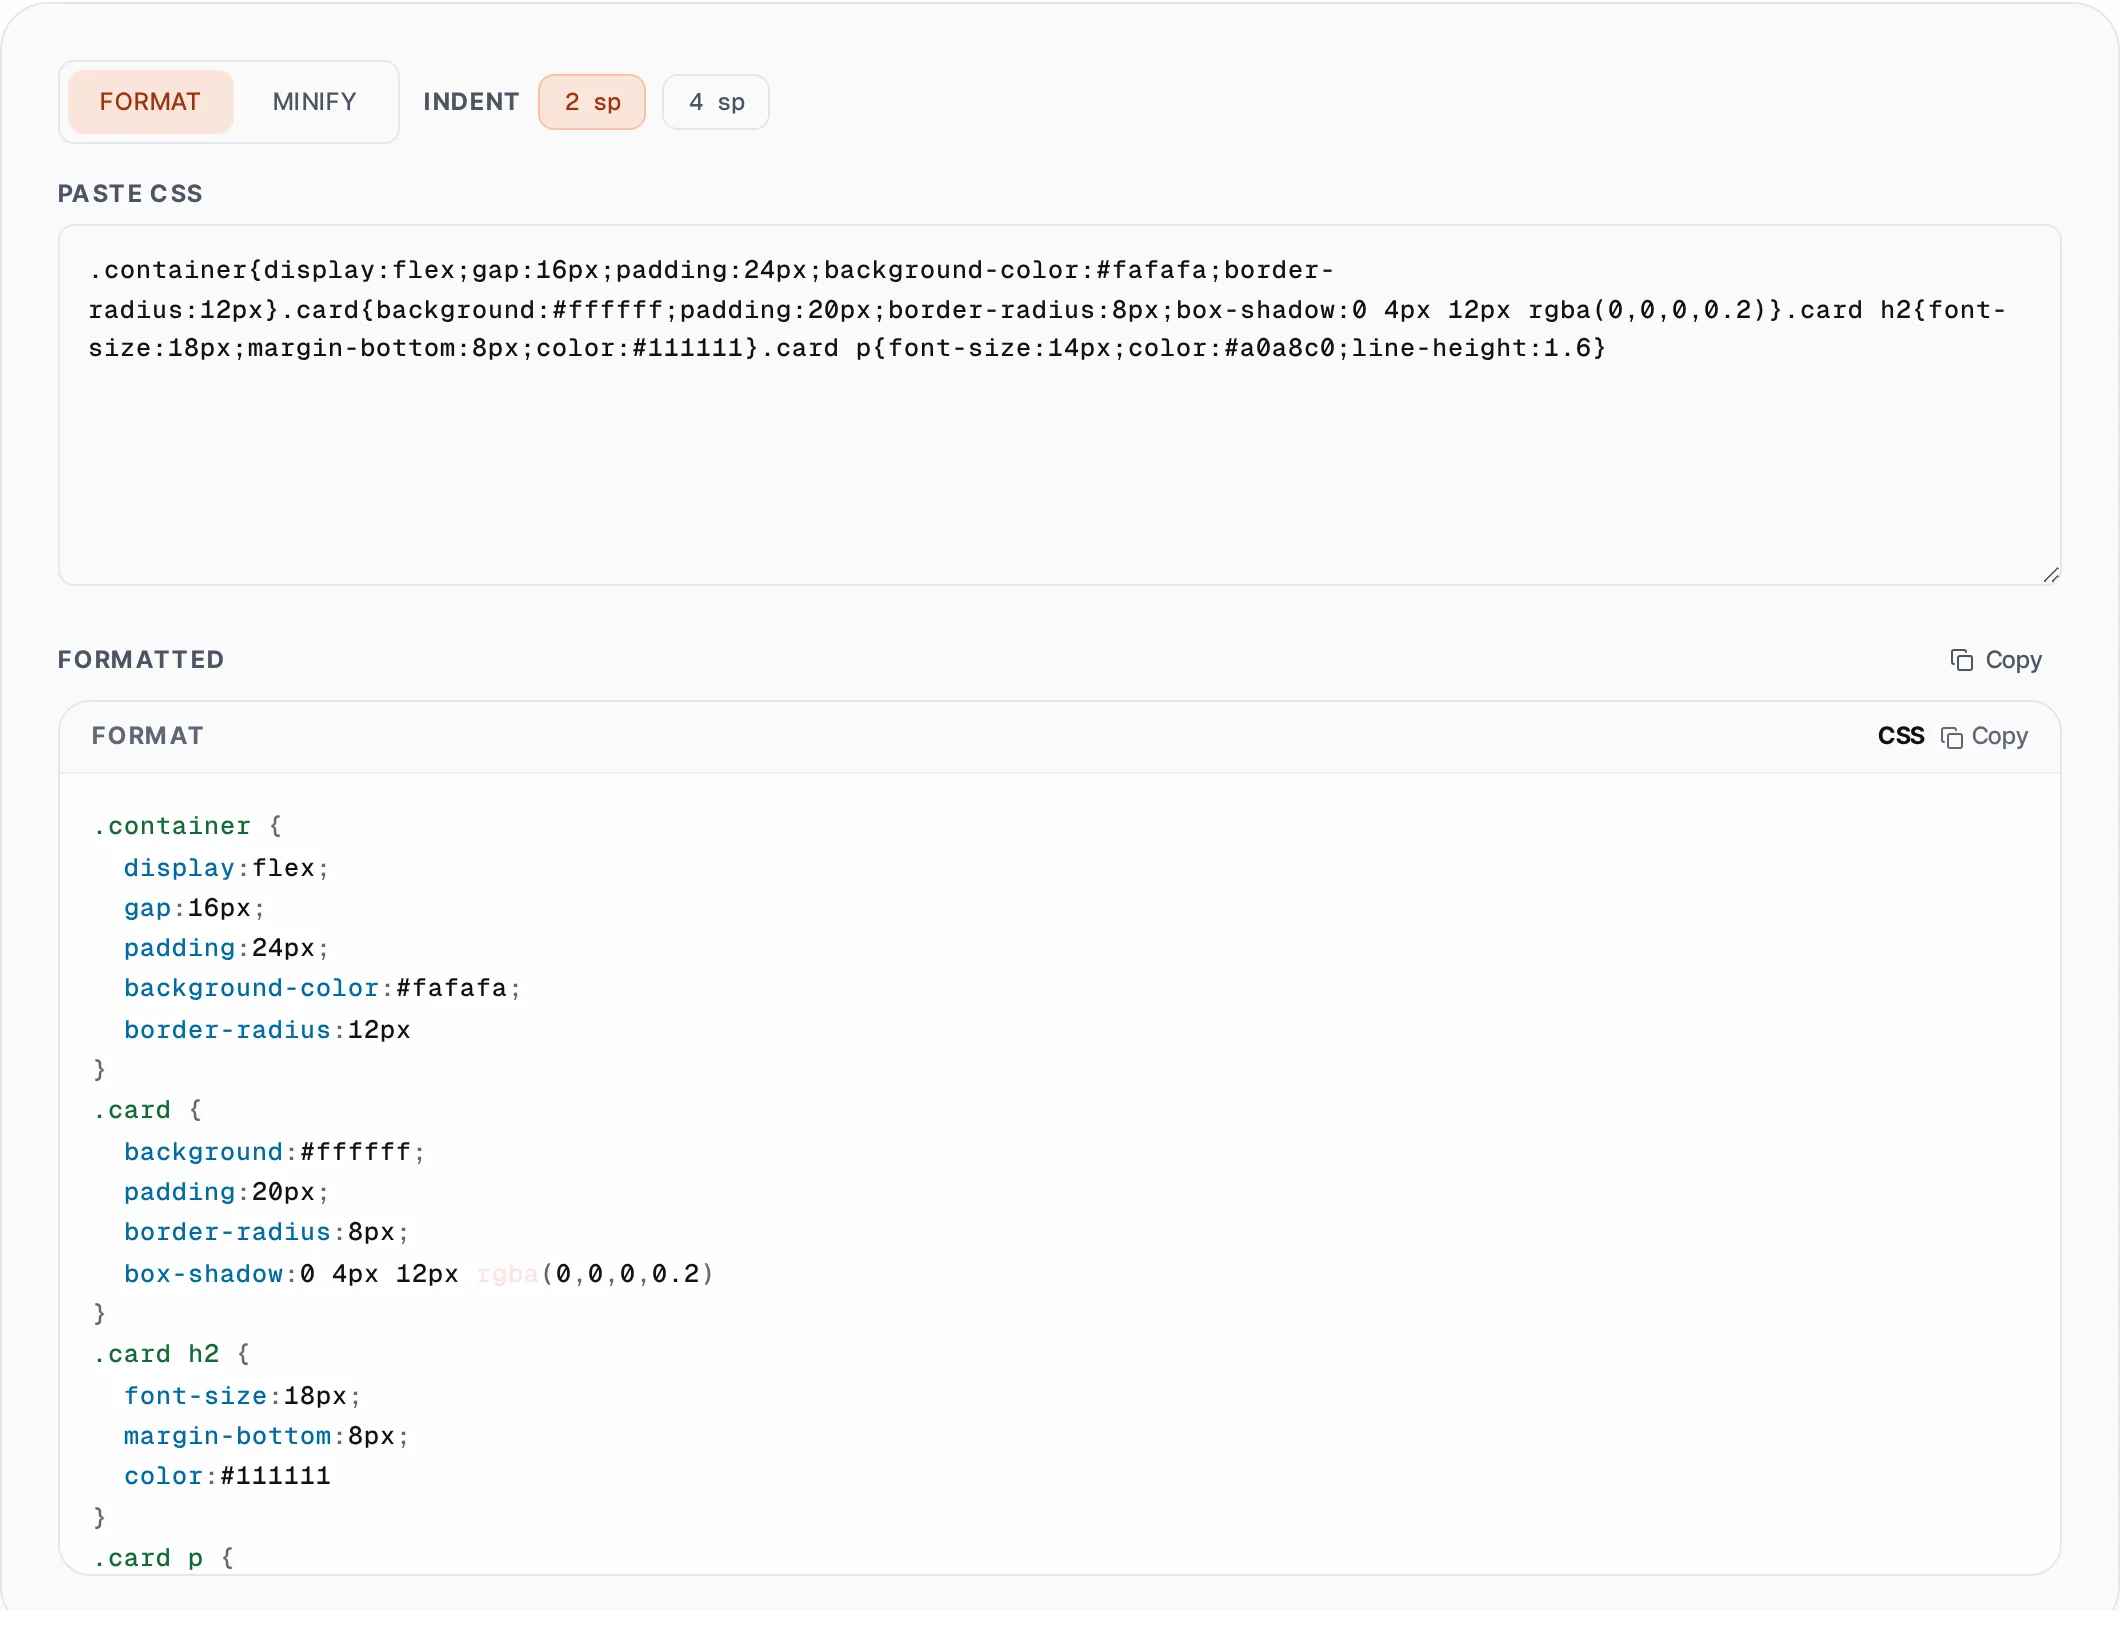Click the CSS language label
The width and height of the screenshot is (2120, 1636).
[1900, 736]
